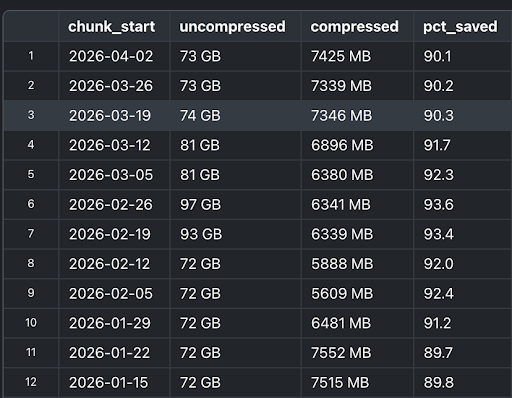Click the date cell 2026-03-05
Viewport: 512px width, 398px height.
click(114, 175)
